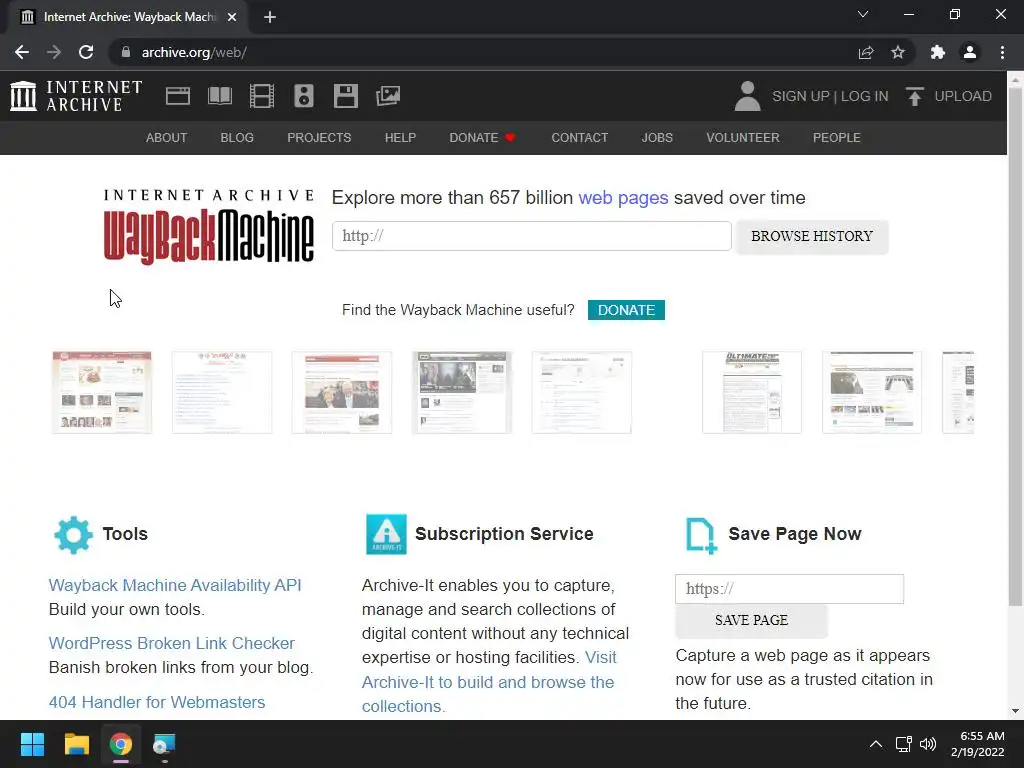Open the 404 Handler for Webmasters link

pos(157,702)
